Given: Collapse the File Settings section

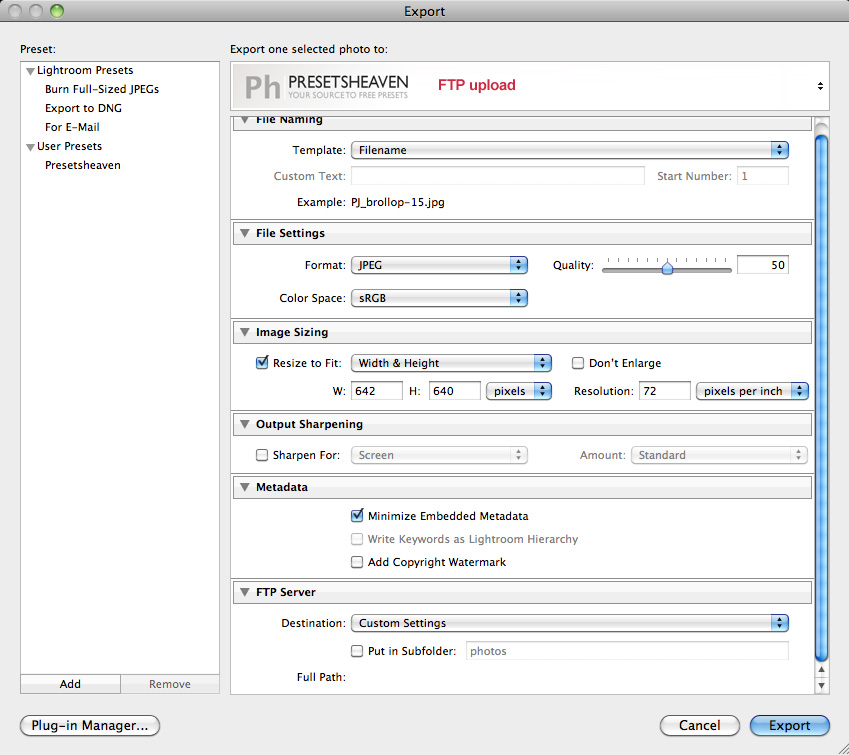Looking at the screenshot, I should click(x=245, y=233).
